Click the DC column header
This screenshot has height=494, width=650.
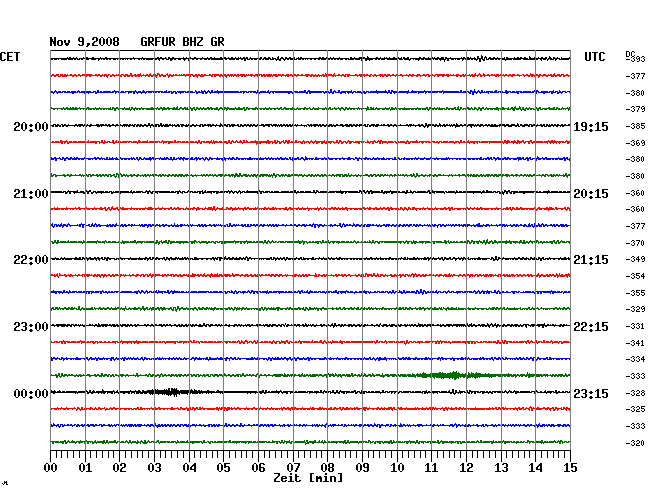(630, 54)
